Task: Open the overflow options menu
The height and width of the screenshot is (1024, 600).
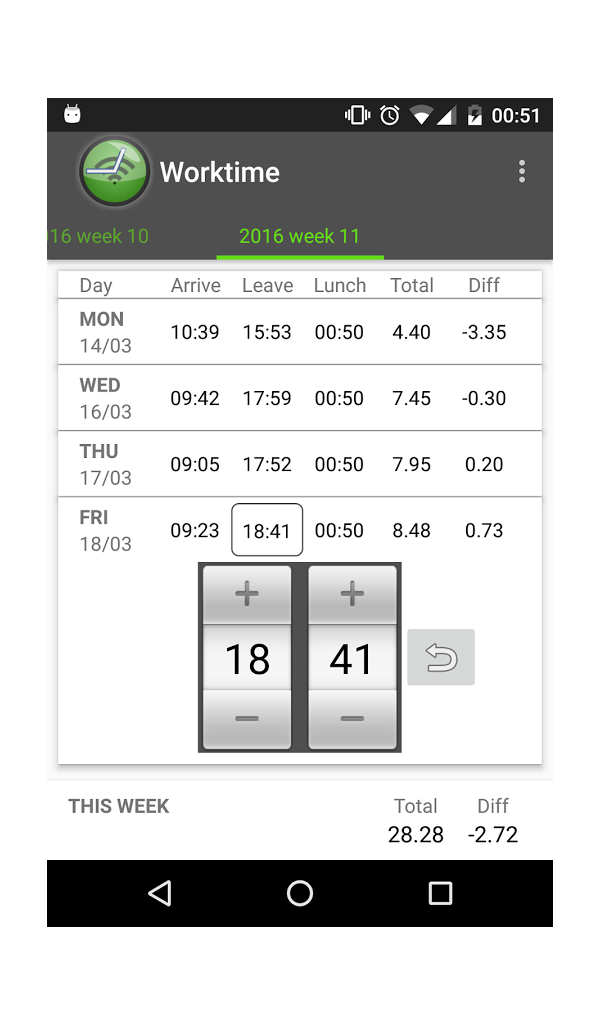Action: [x=522, y=170]
